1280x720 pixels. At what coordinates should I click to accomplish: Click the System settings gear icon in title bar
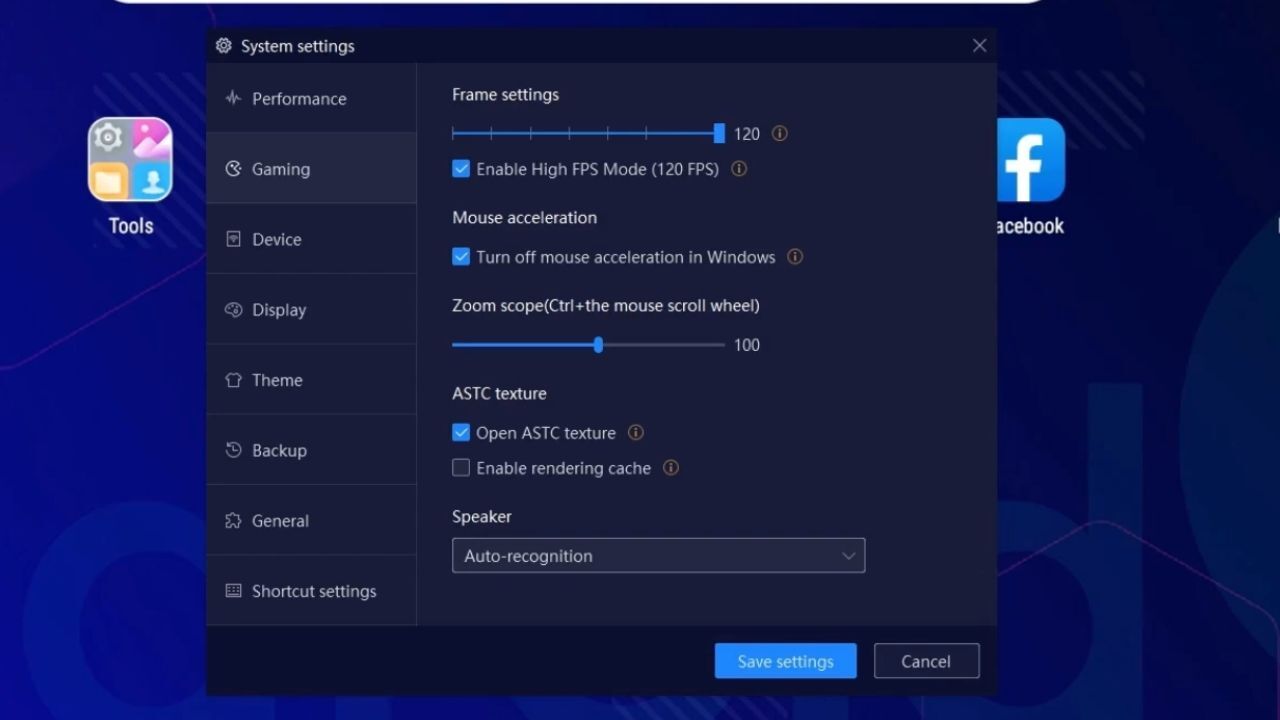(x=224, y=46)
